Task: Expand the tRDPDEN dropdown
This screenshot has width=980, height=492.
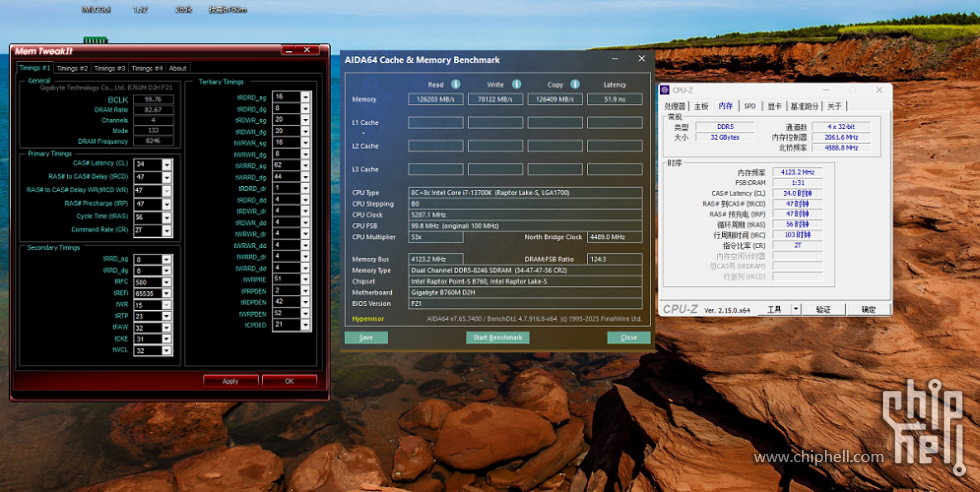Action: tap(305, 302)
